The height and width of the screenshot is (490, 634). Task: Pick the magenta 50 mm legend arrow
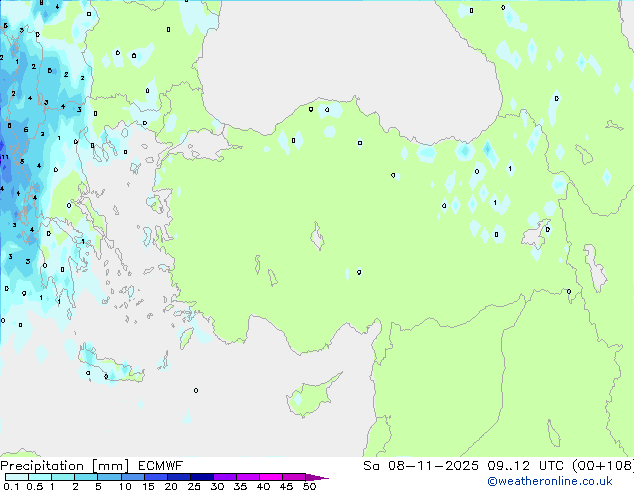coord(317,478)
